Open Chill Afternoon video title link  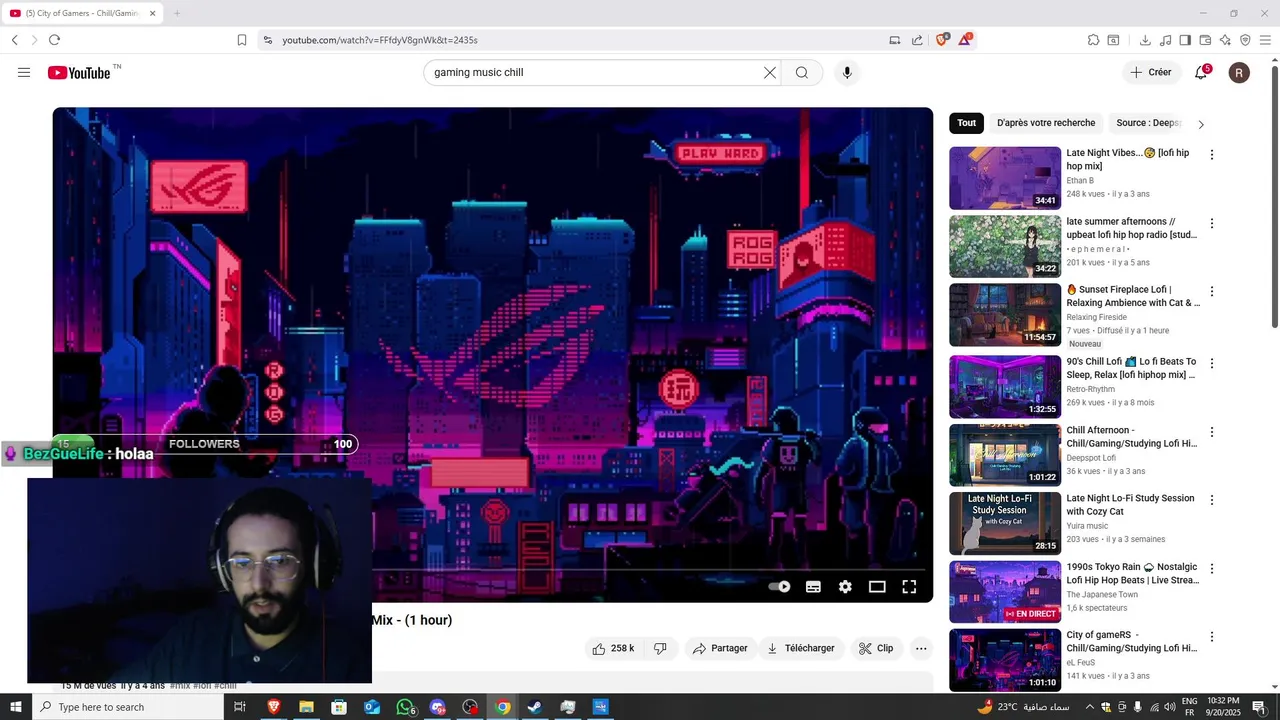1131,437
